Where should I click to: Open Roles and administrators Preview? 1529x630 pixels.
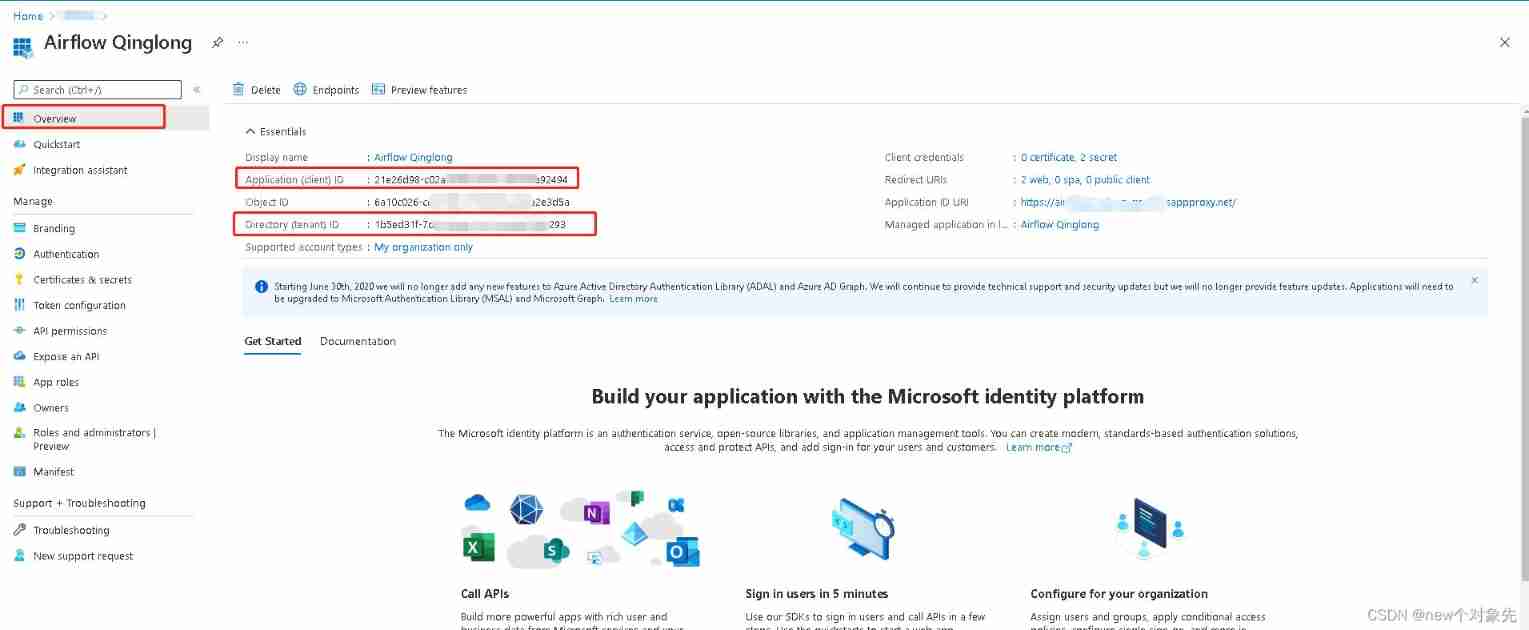[x=94, y=439]
